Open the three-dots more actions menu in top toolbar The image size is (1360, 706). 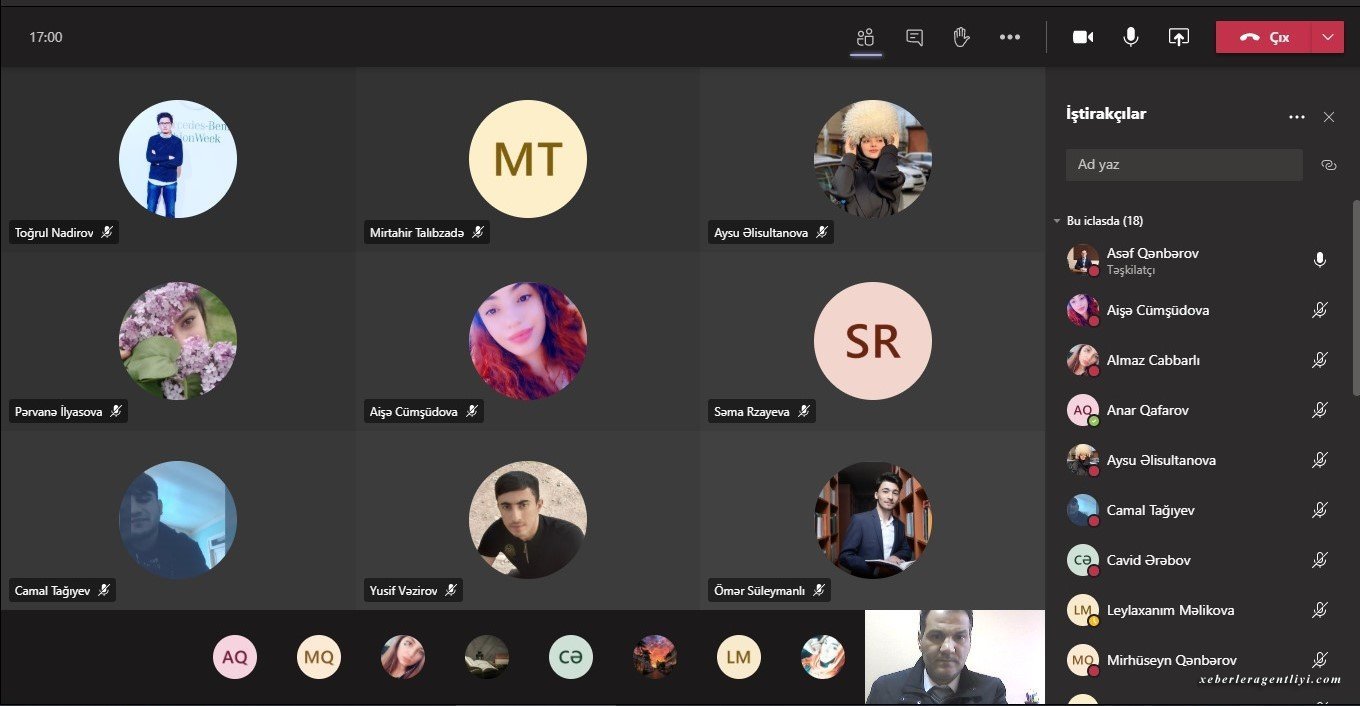pos(1010,37)
